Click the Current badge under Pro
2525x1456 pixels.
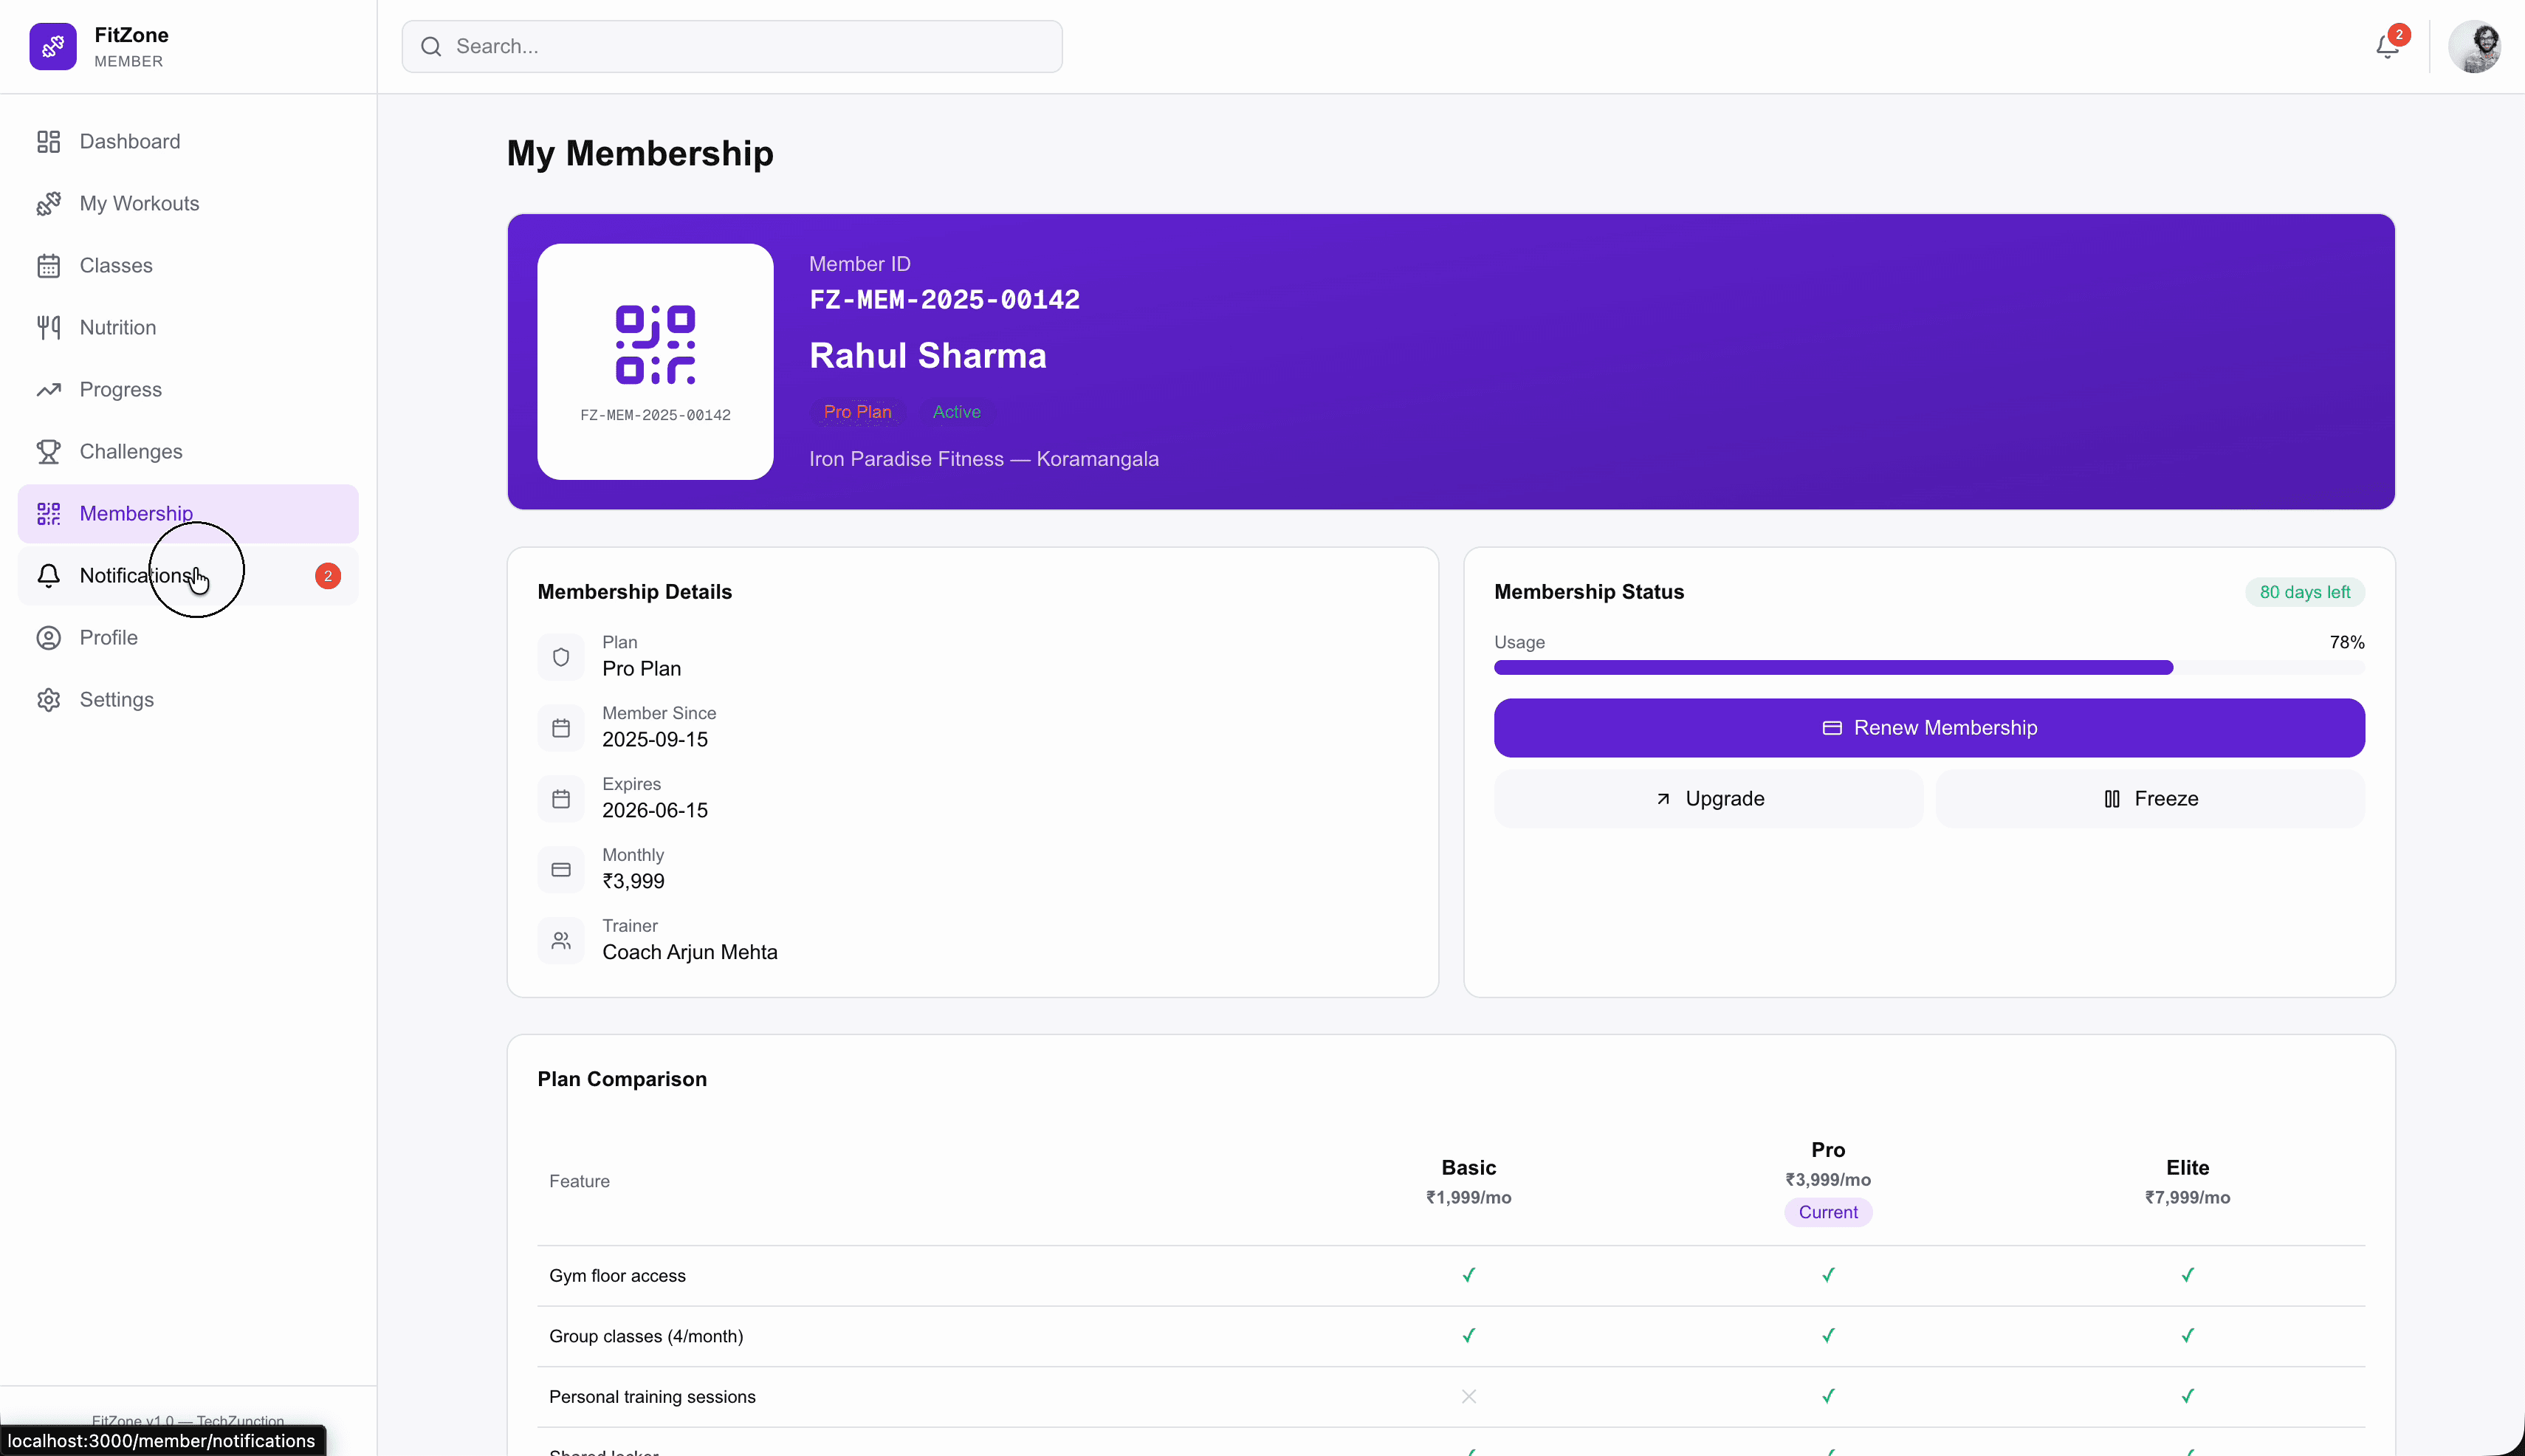pos(1827,1212)
